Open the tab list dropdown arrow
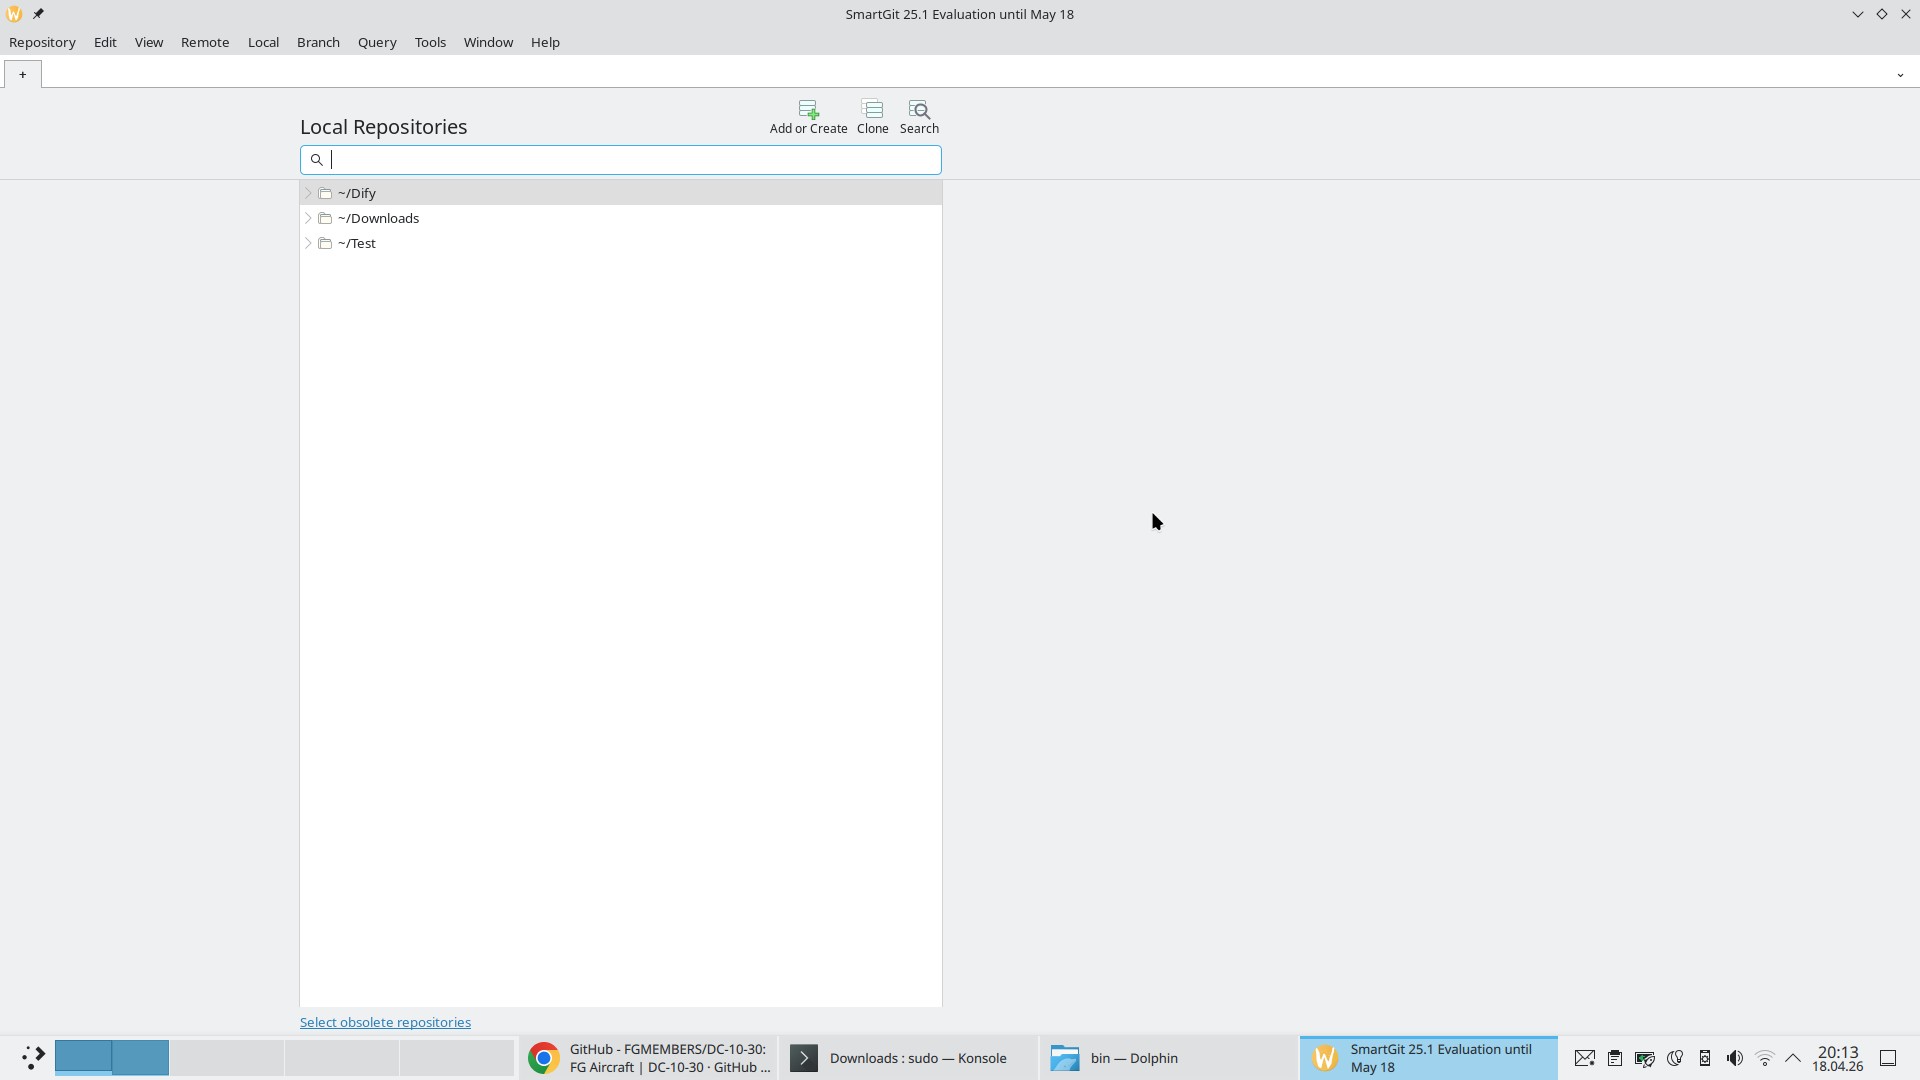 click(1900, 75)
